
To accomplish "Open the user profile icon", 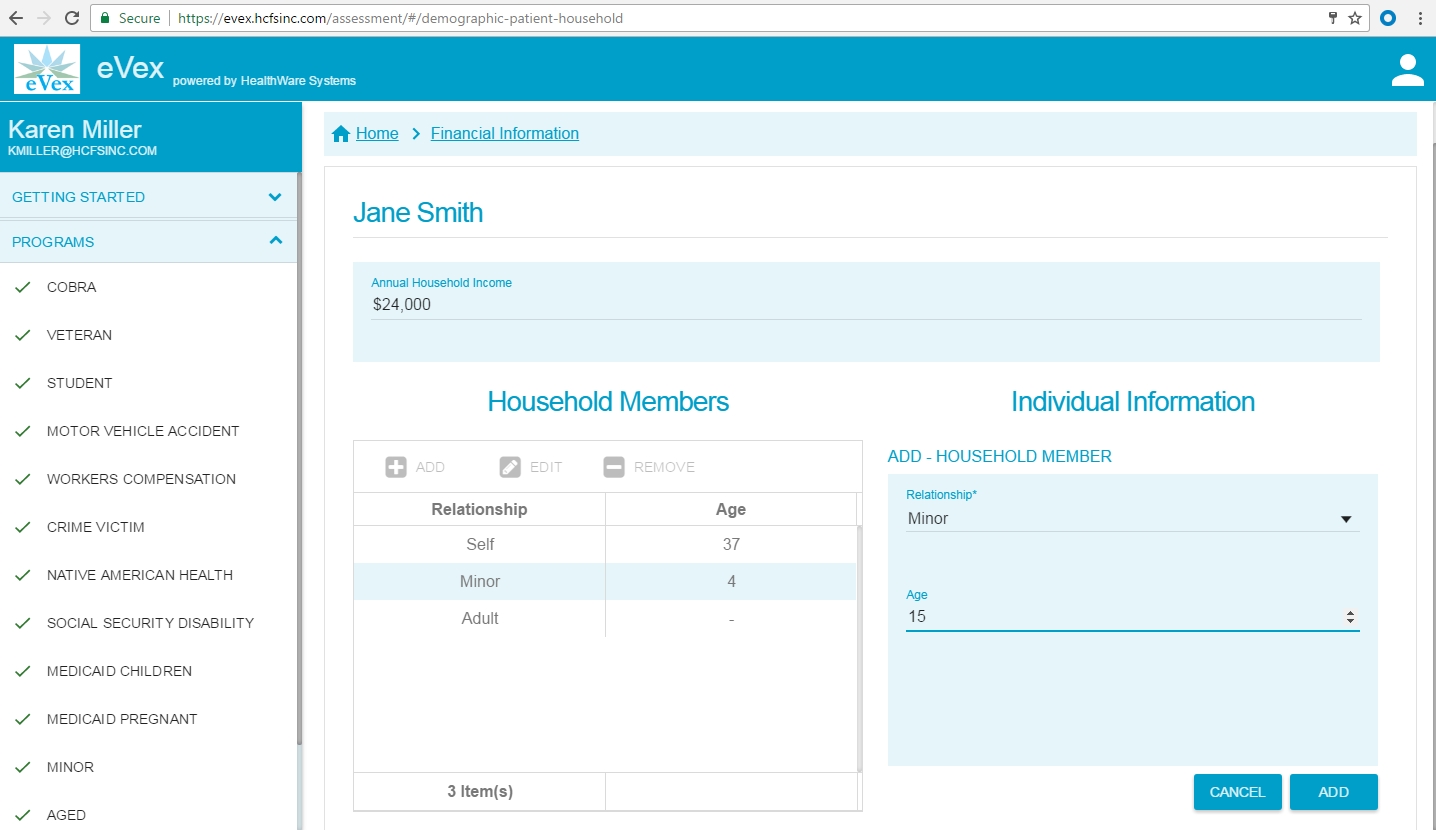I will (1407, 70).
